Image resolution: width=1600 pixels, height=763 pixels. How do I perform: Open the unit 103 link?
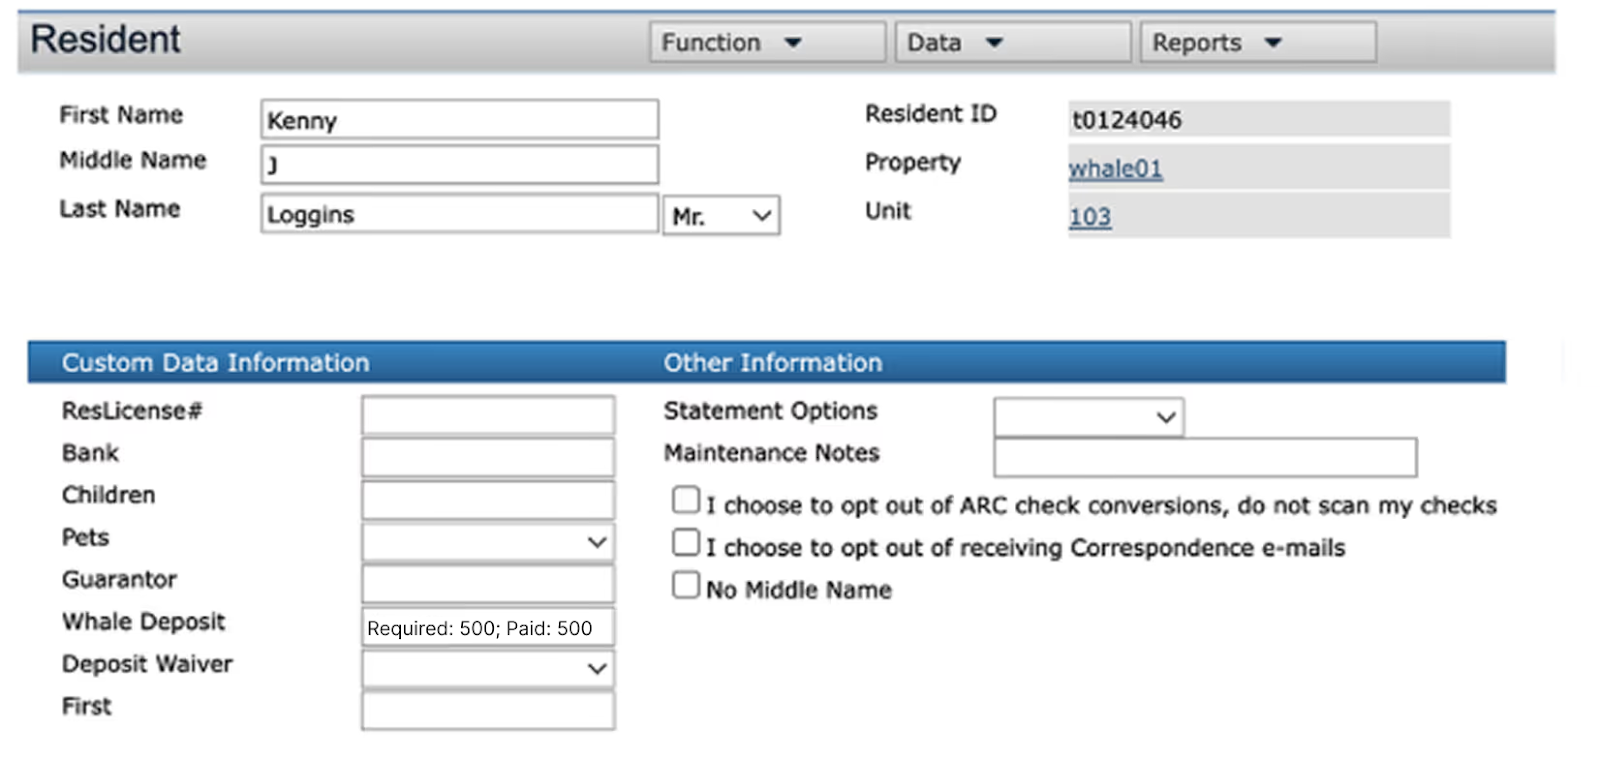click(1090, 216)
